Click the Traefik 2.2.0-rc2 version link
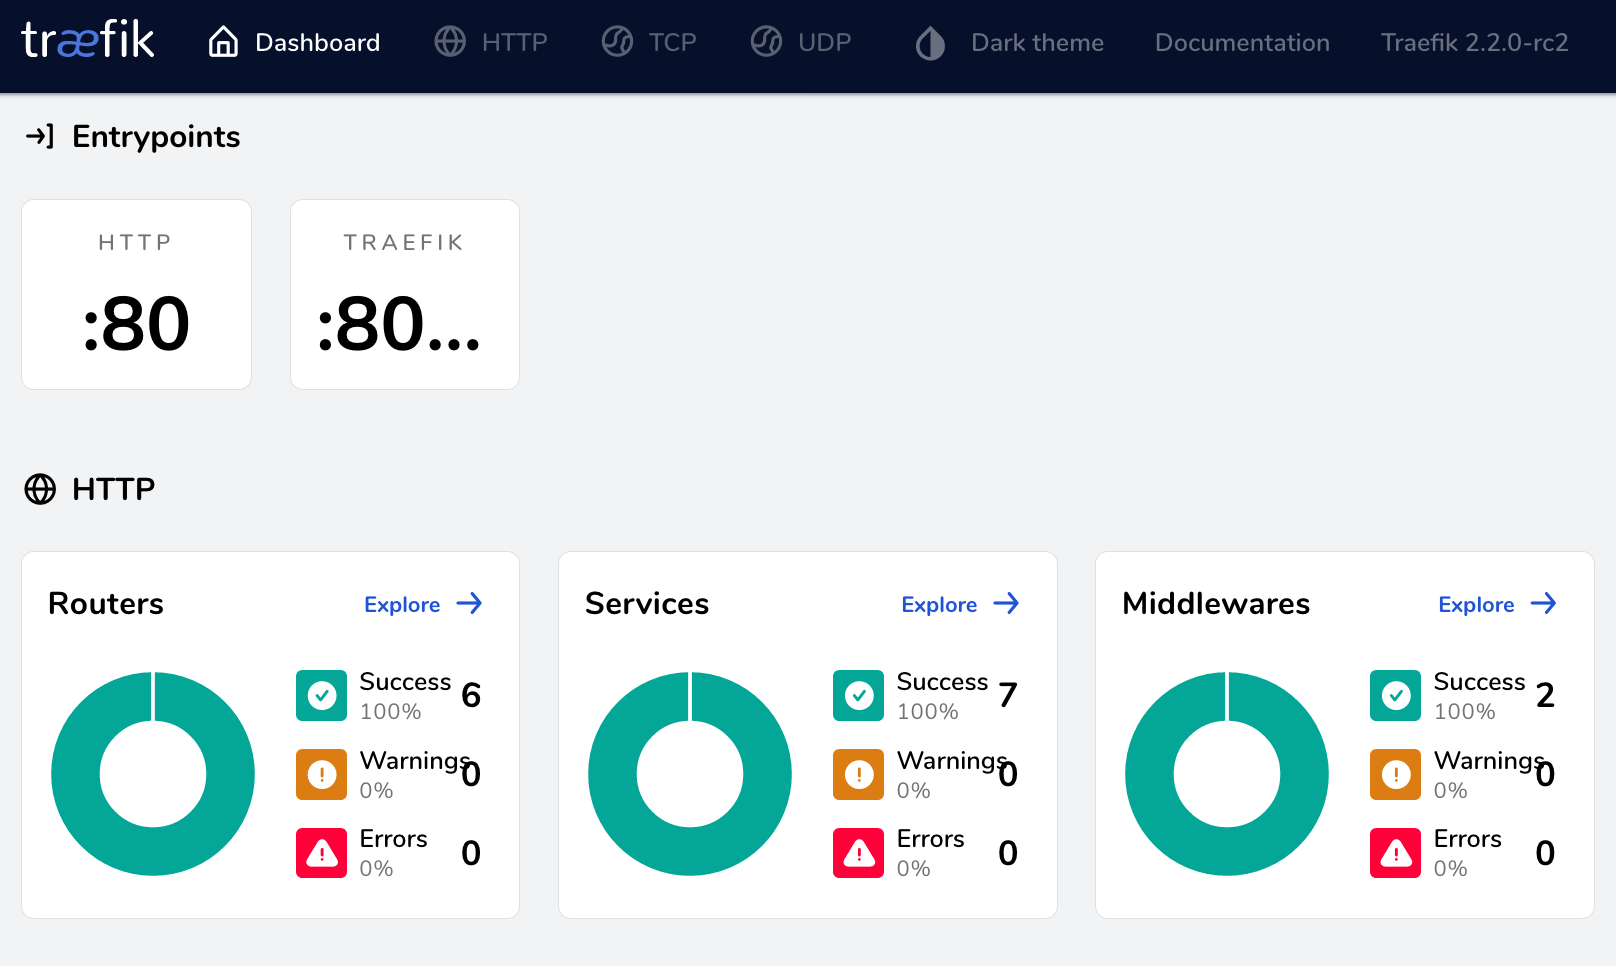Image resolution: width=1616 pixels, height=966 pixels. pyautogui.click(x=1475, y=42)
